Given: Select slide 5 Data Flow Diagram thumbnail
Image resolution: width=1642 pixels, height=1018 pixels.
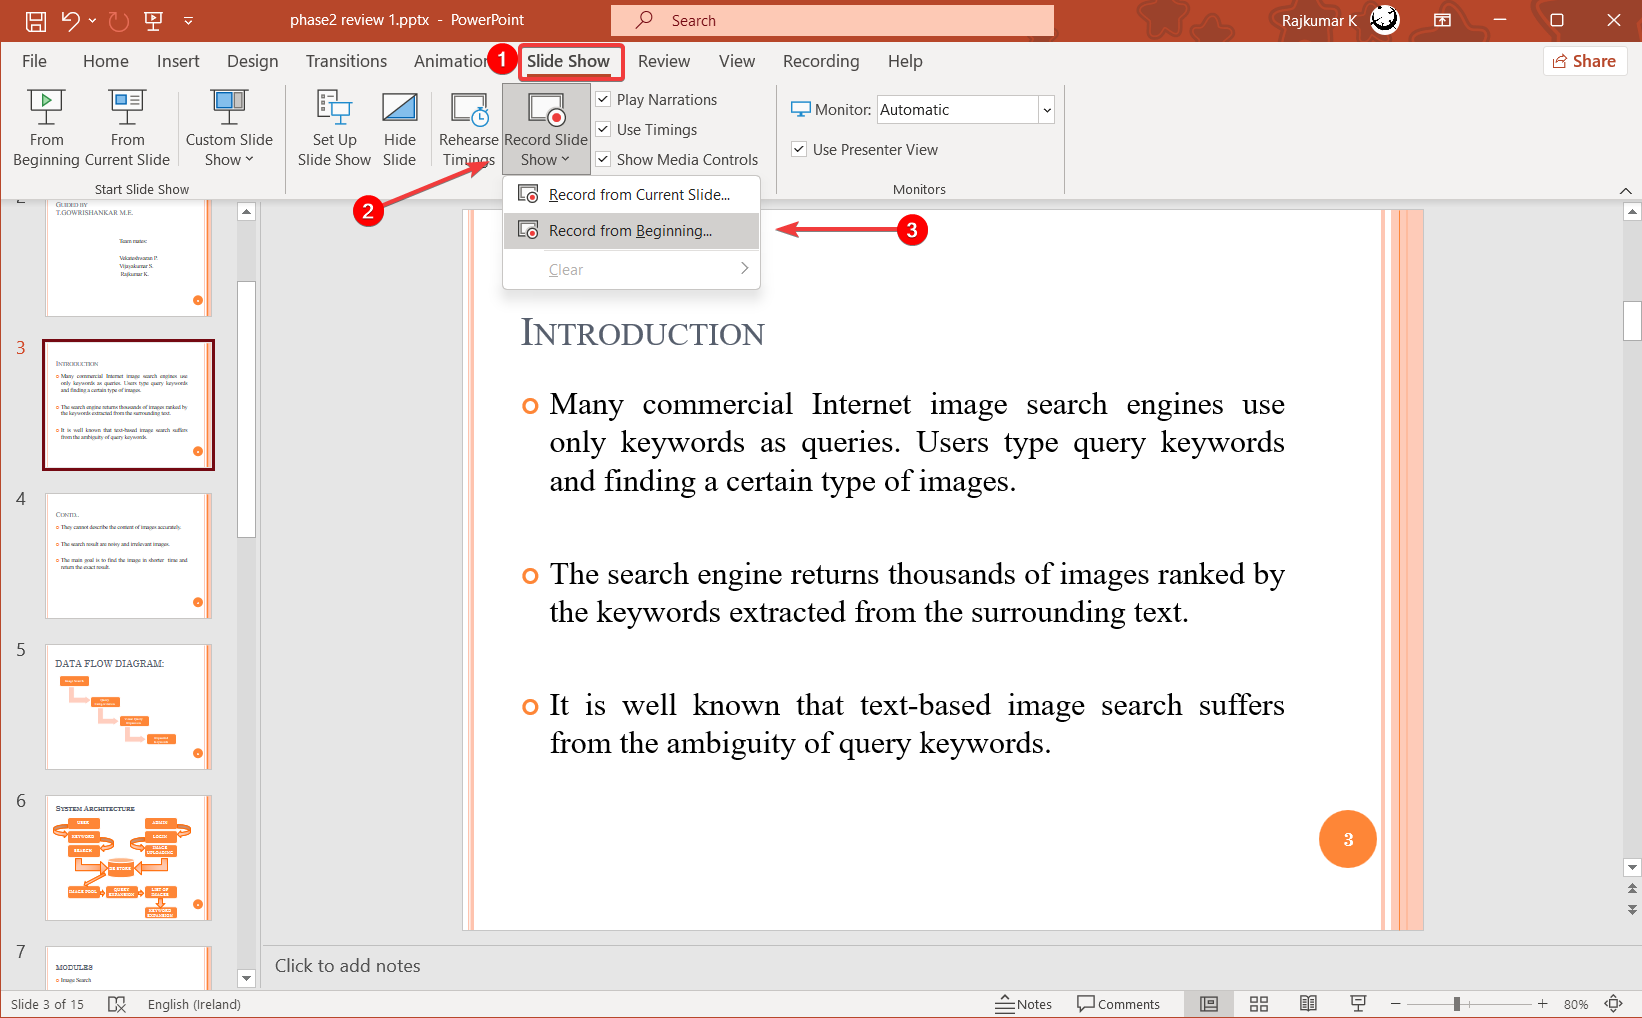Looking at the screenshot, I should tap(128, 706).
